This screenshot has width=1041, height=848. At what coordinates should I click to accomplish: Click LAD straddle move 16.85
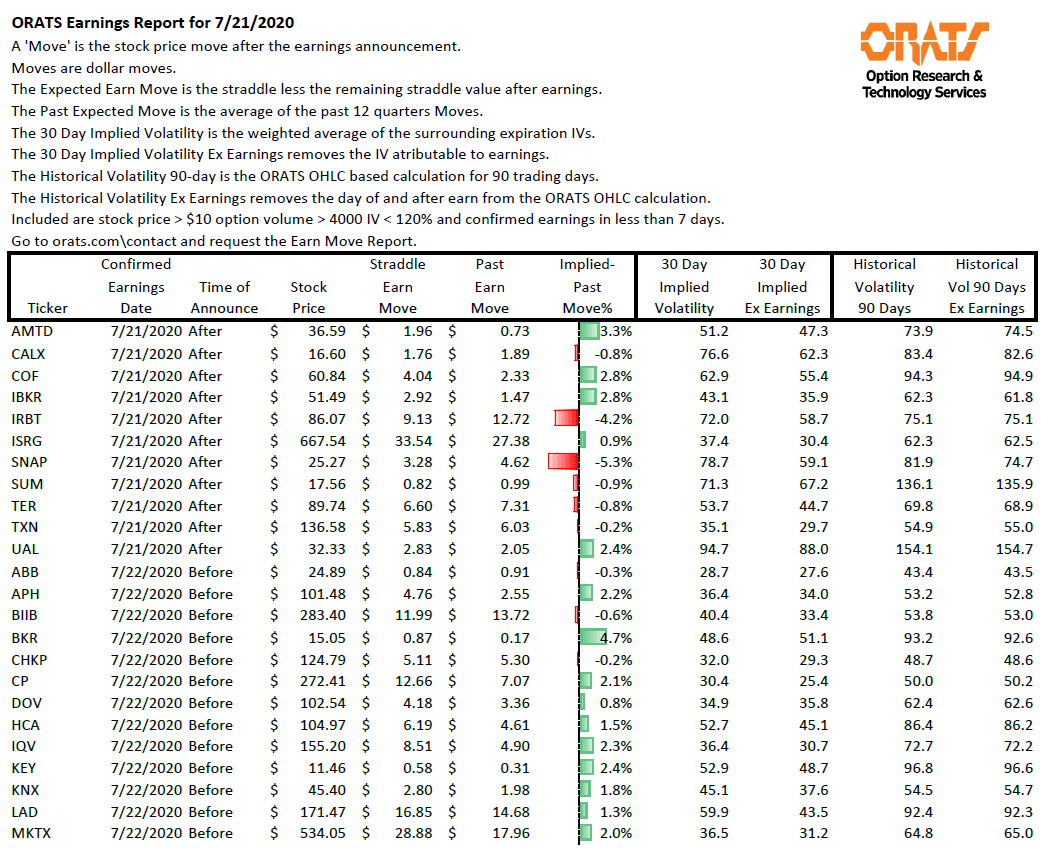(414, 812)
